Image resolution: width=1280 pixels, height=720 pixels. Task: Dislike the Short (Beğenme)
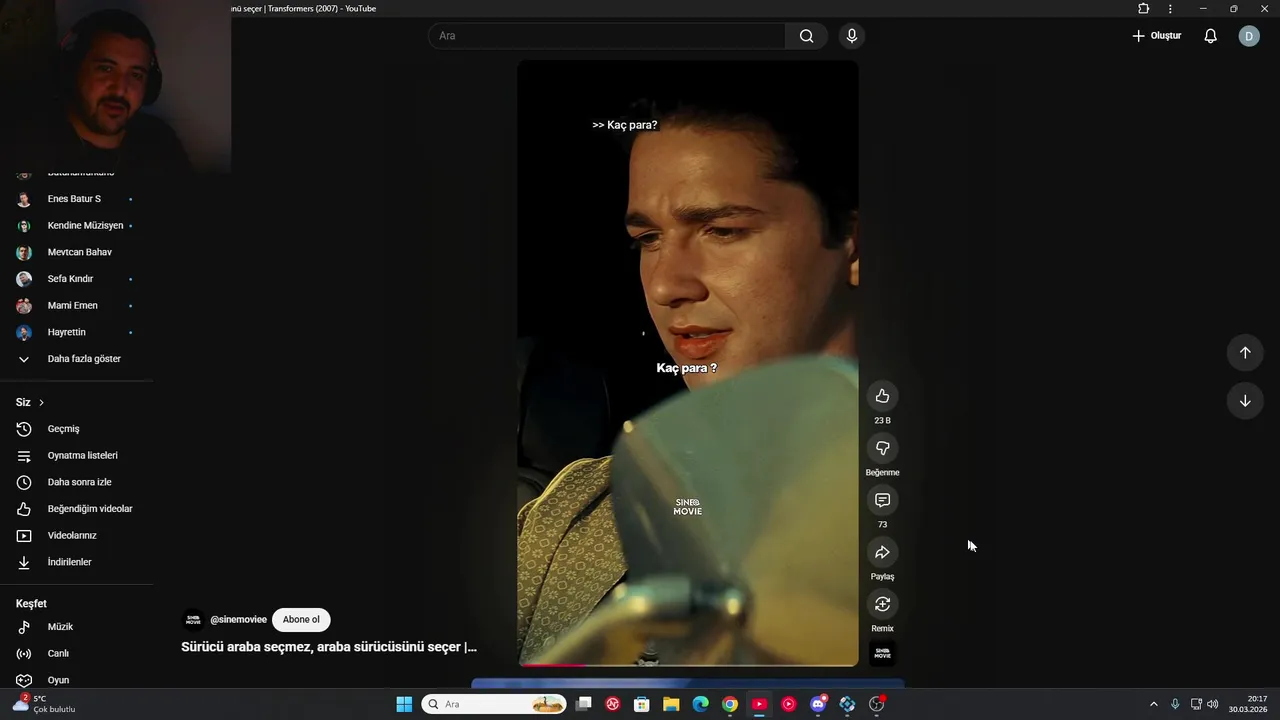[882, 448]
